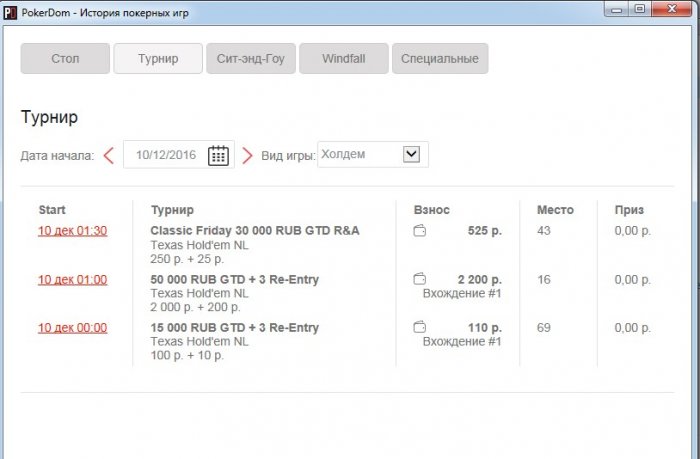Go to next date with right arrow
This screenshot has width=700, height=459.
(247, 156)
